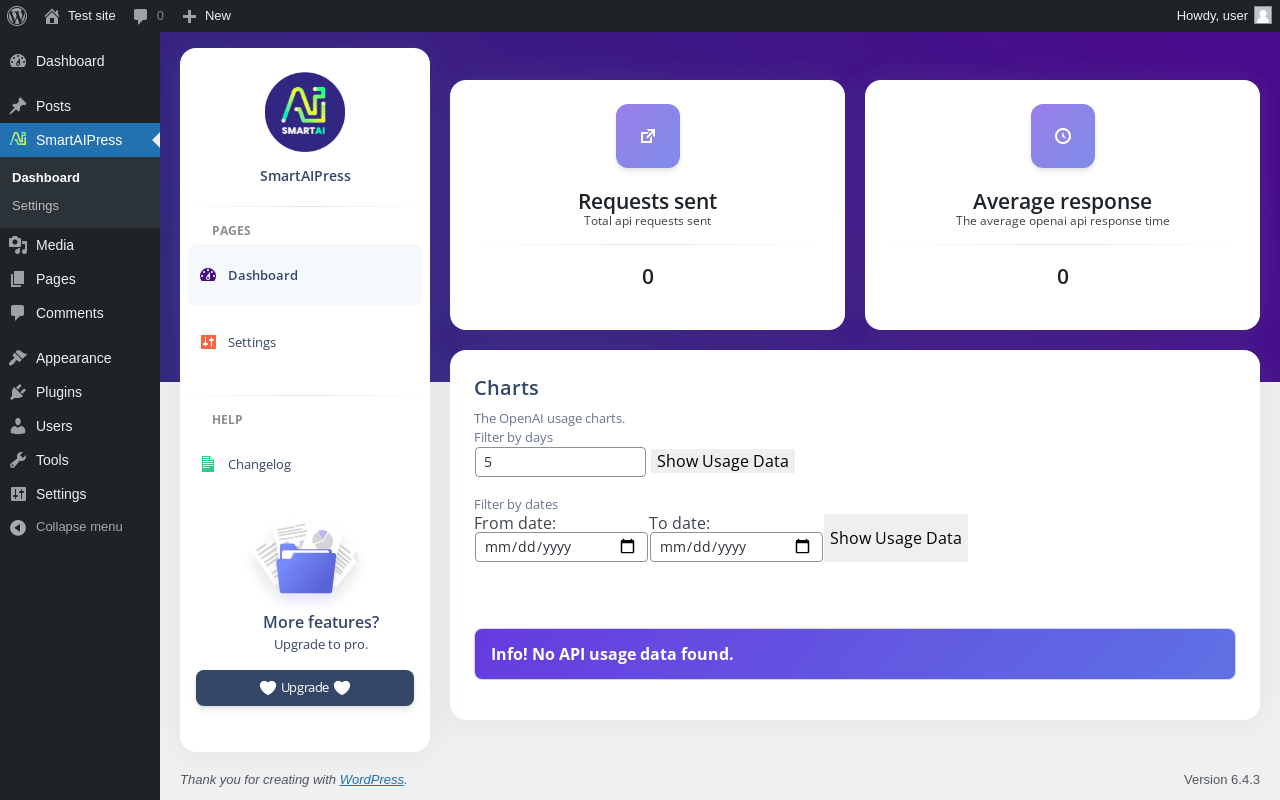This screenshot has height=800, width=1280.
Task: Open the comments bubble icon in admin bar
Action: [x=141, y=16]
